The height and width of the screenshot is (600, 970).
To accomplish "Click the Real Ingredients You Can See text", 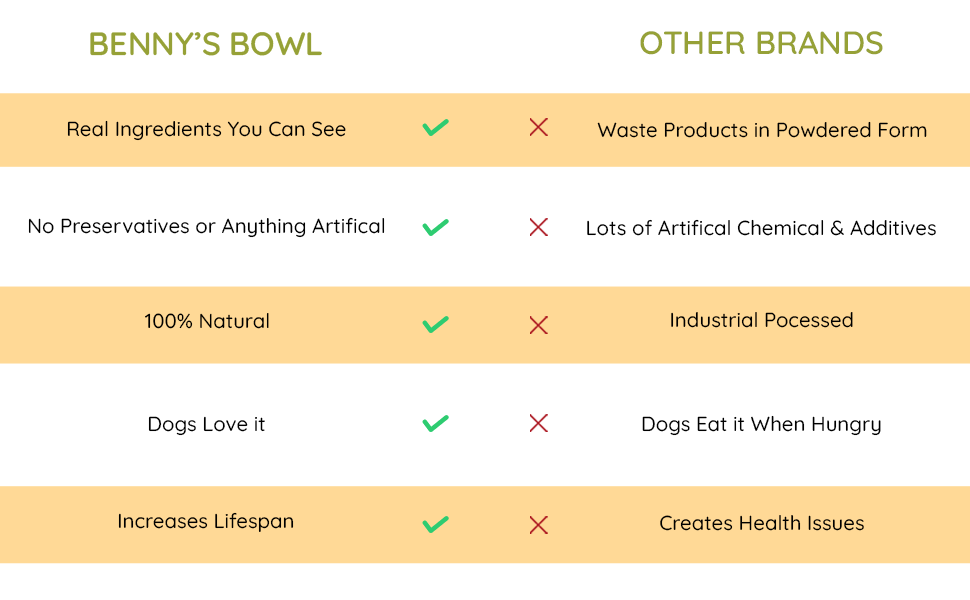I will point(206,129).
